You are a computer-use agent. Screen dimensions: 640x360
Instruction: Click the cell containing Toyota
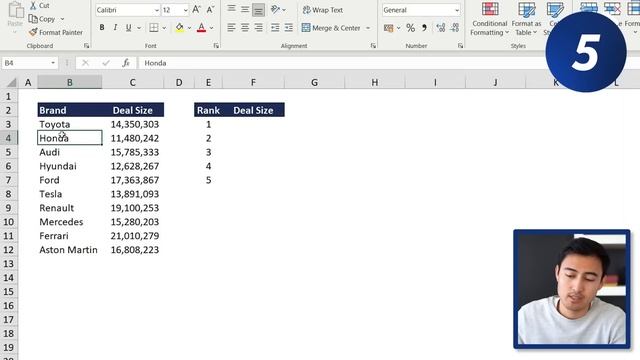[x=69, y=124]
